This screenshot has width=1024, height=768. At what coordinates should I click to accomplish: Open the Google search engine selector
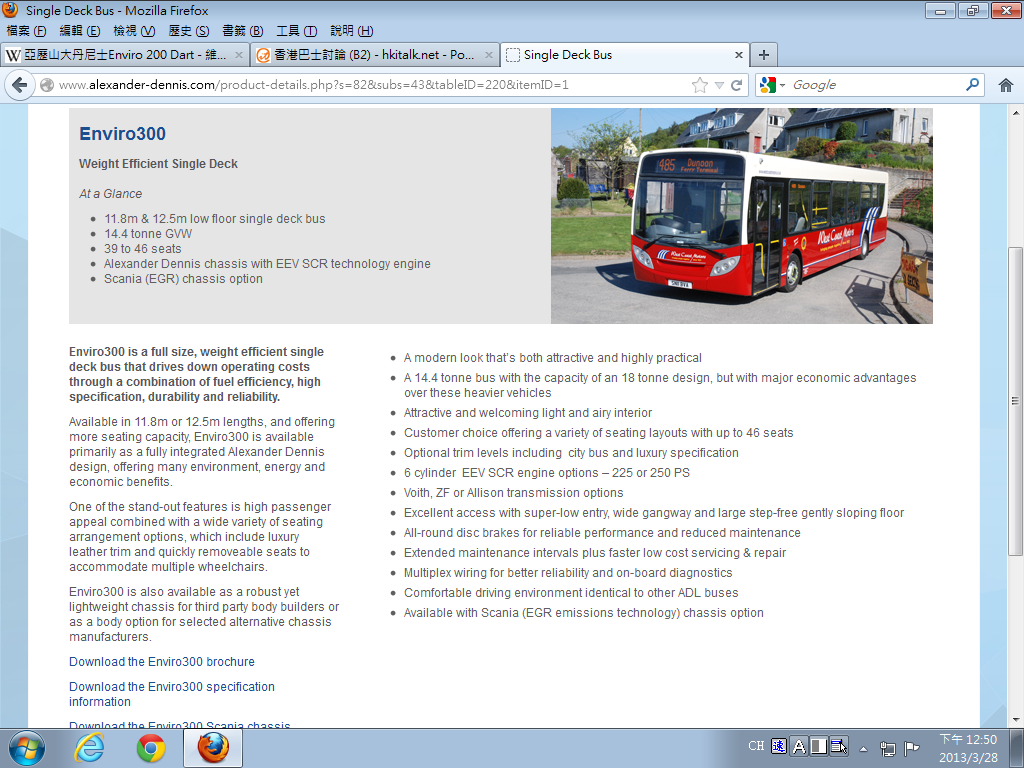tap(772, 85)
